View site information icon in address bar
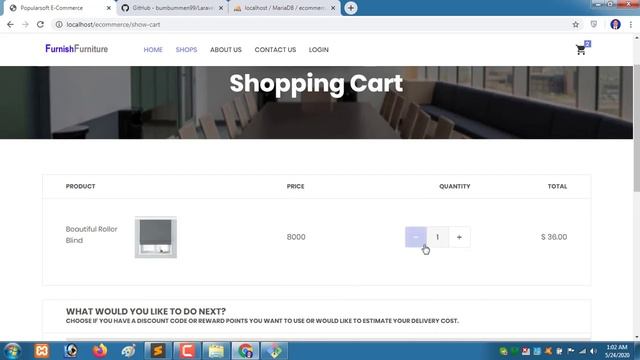640x360 pixels. (59, 24)
